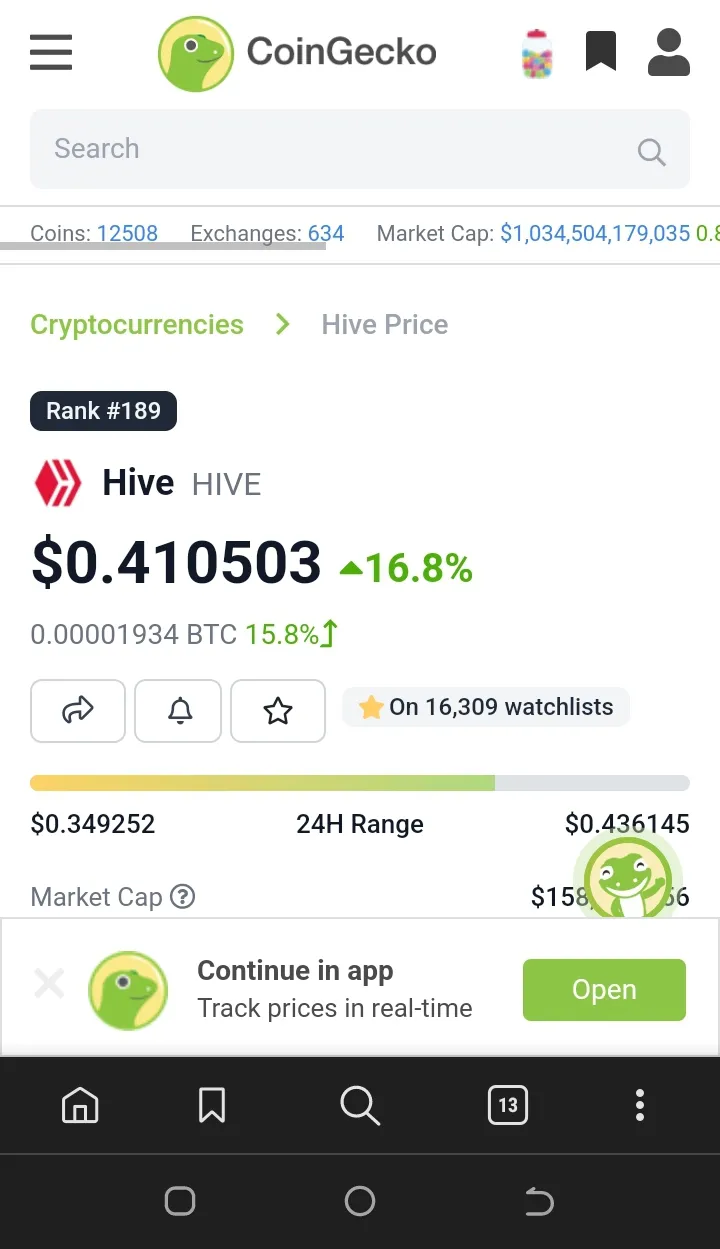720x1249 pixels.
Task: Open the hamburger navigation menu
Action: tap(51, 52)
